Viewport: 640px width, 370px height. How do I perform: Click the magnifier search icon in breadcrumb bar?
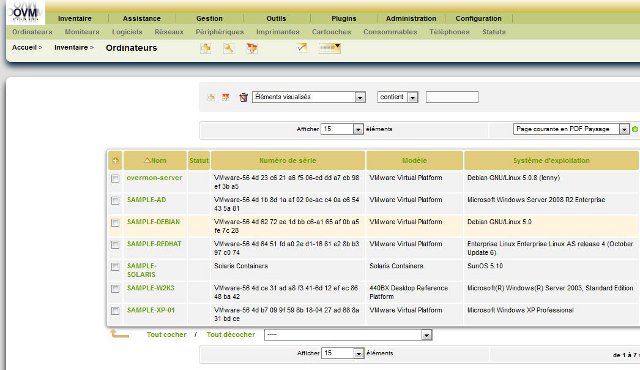pyautogui.click(x=229, y=48)
